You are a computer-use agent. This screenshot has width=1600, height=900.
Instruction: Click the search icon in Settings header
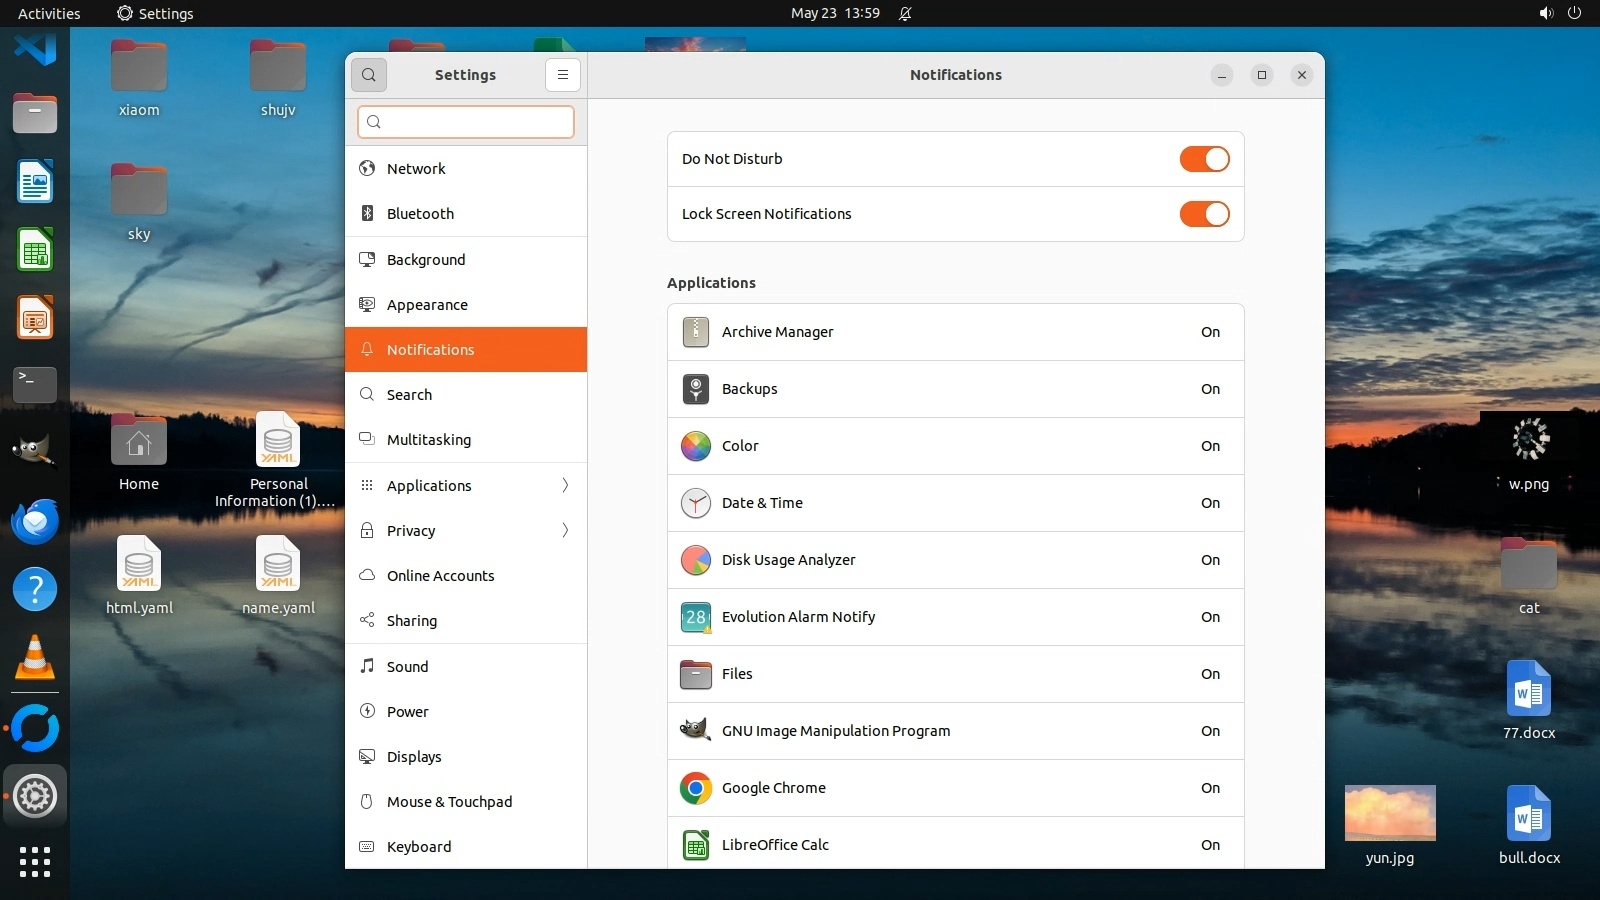tap(369, 75)
